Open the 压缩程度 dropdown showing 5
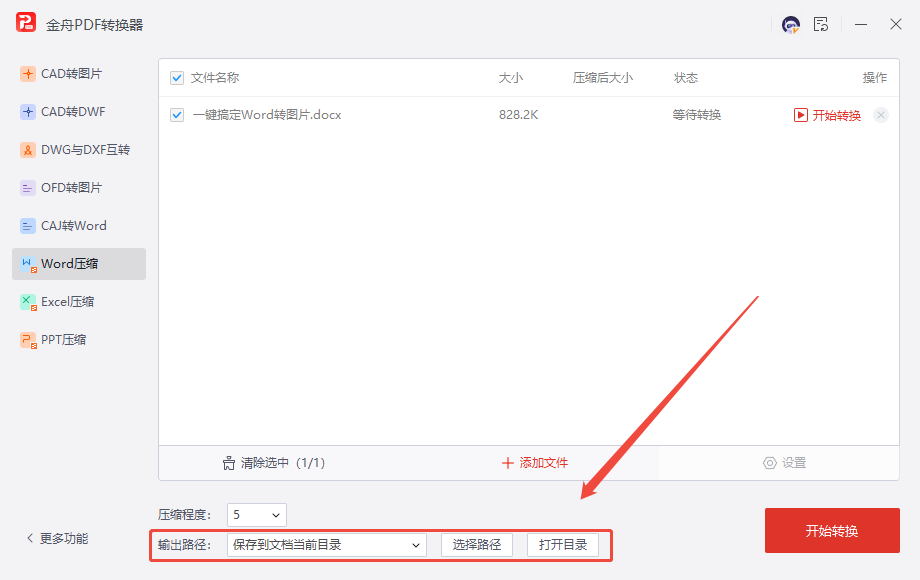The height and width of the screenshot is (580, 920). pyautogui.click(x=257, y=515)
